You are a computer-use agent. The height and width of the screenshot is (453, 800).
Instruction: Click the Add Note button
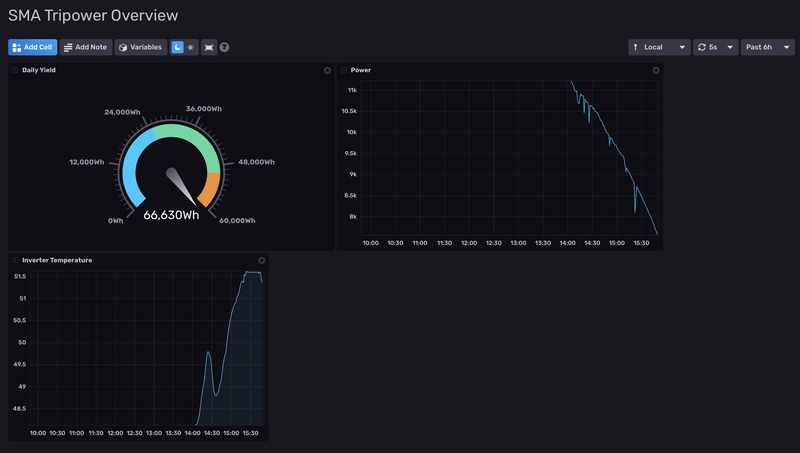pos(86,47)
